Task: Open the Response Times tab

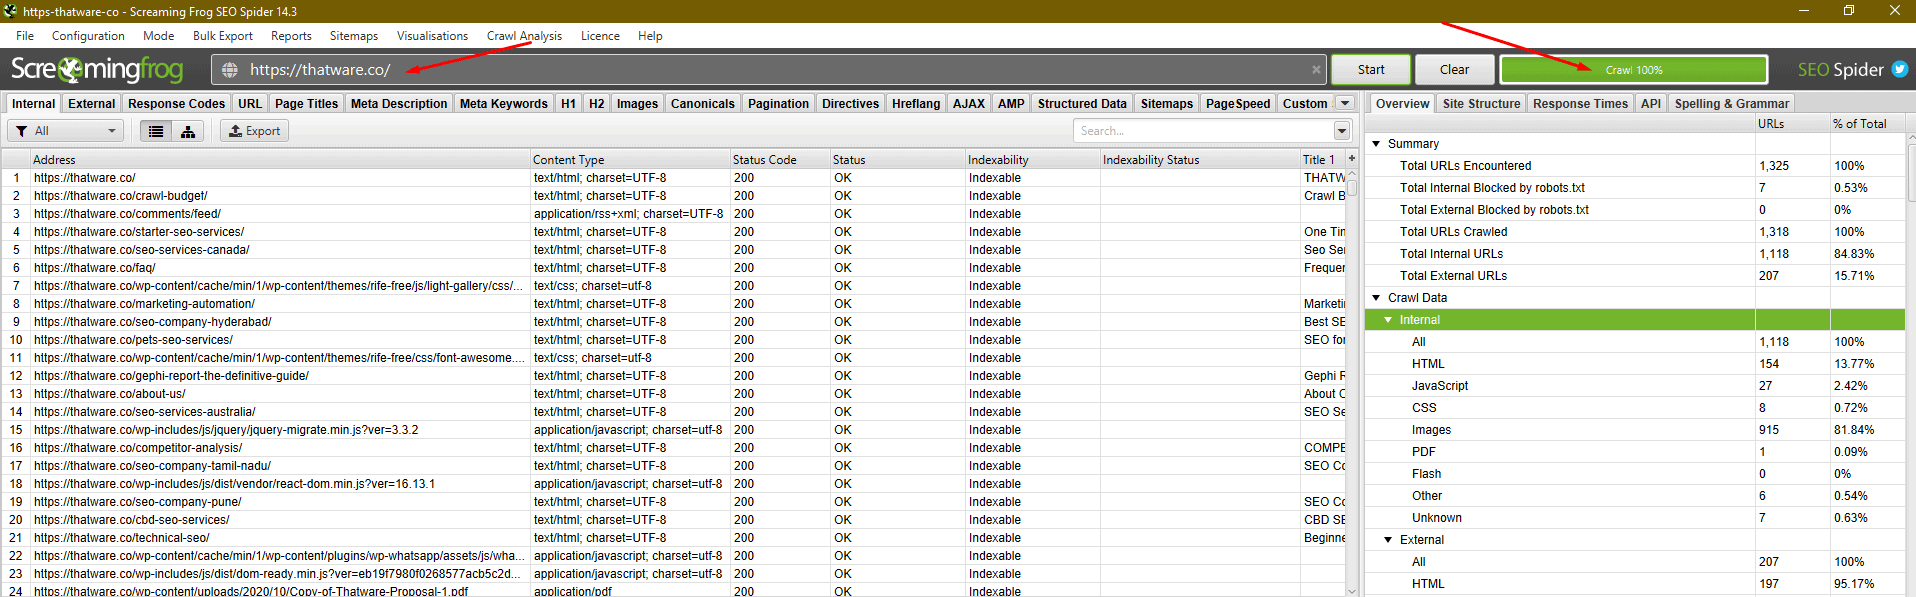Action: pos(1580,104)
